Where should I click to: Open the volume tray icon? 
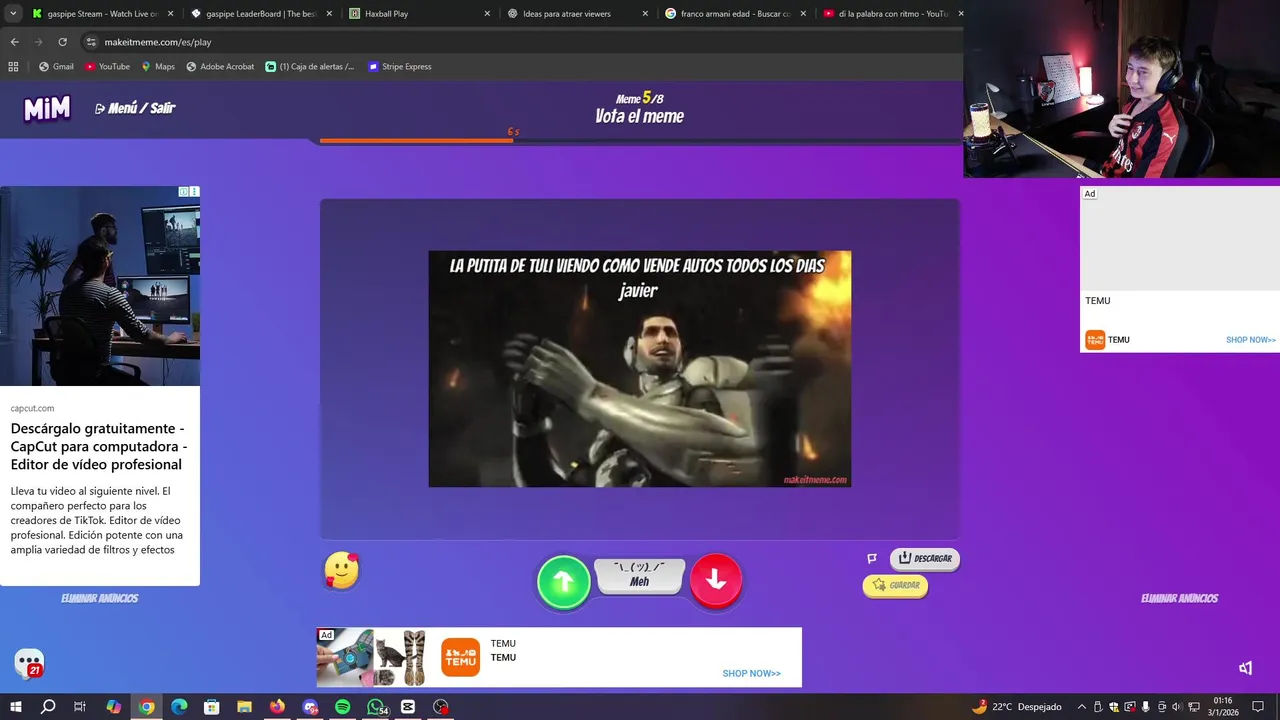(1176, 707)
